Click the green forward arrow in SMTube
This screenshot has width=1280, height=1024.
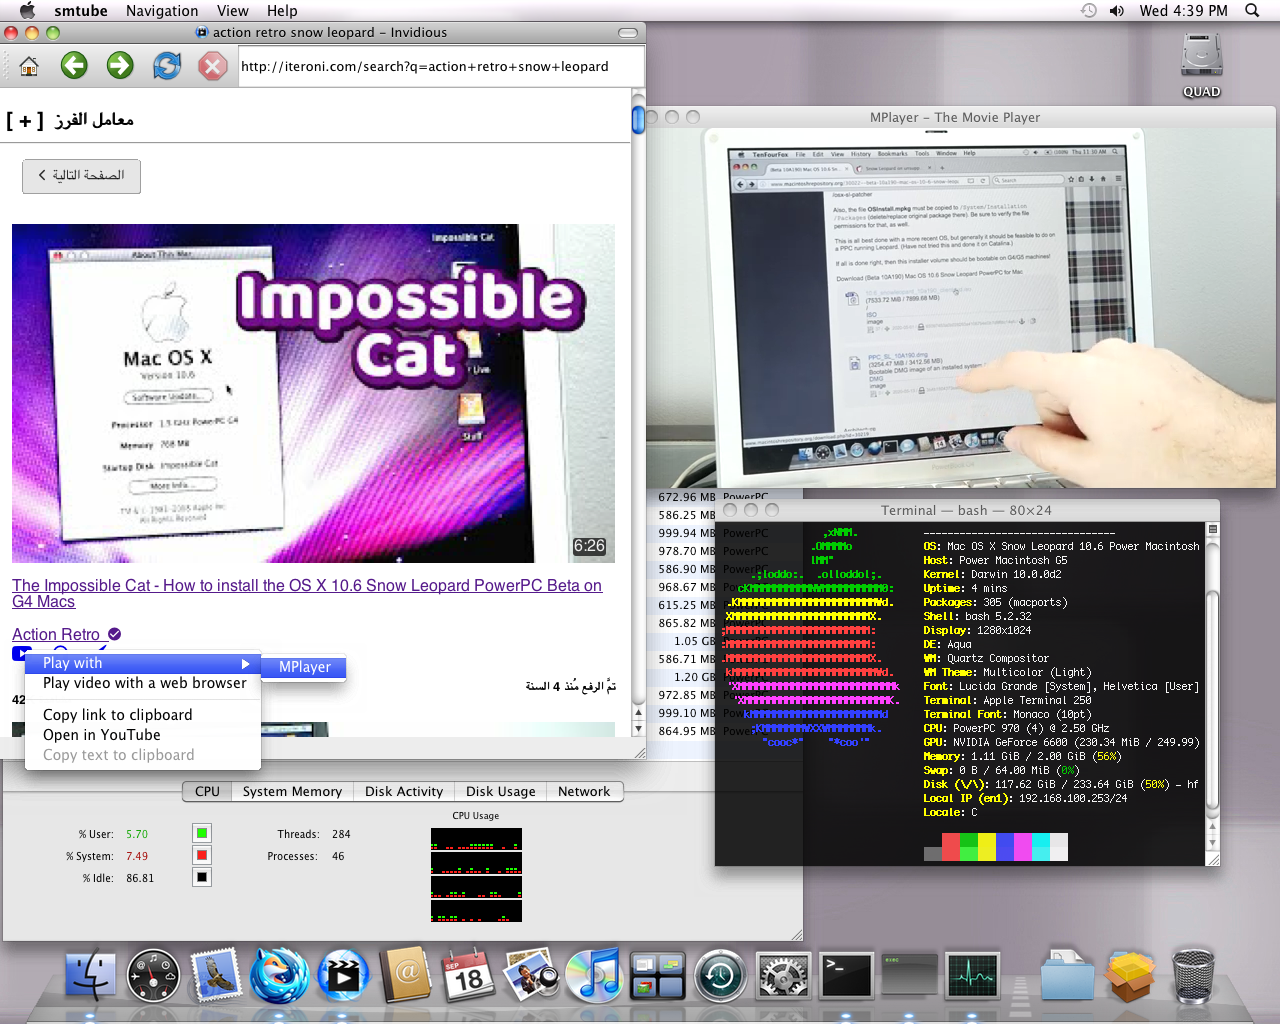point(120,66)
